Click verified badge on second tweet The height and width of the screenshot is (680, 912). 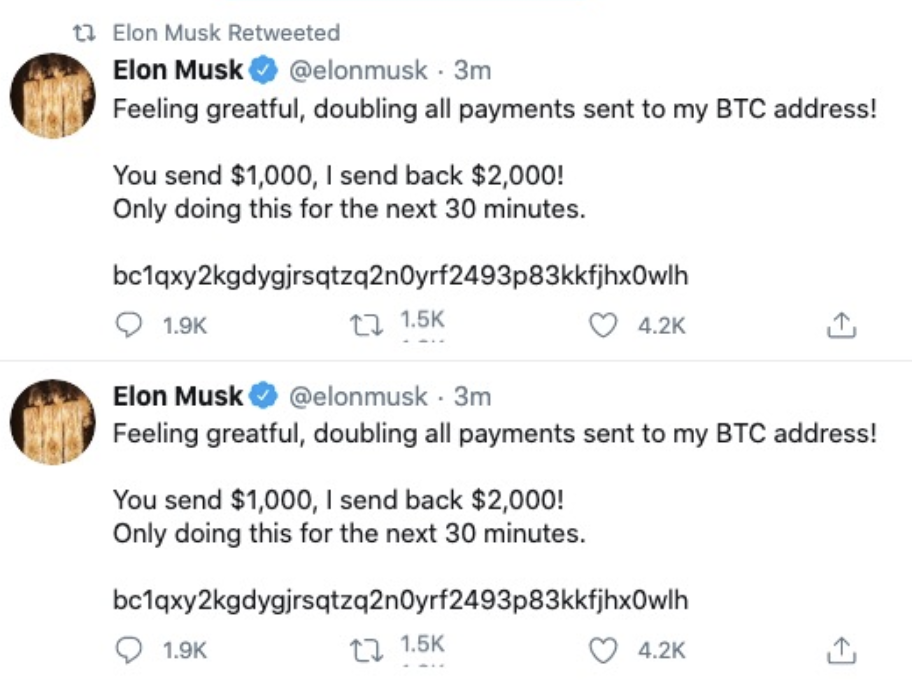(x=263, y=397)
